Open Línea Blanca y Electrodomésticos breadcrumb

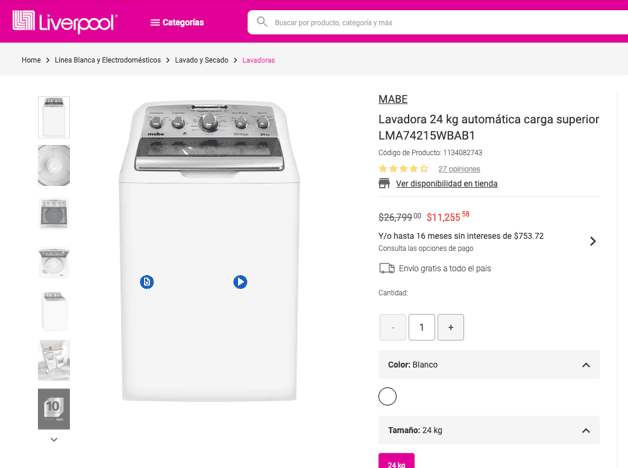pos(107,60)
